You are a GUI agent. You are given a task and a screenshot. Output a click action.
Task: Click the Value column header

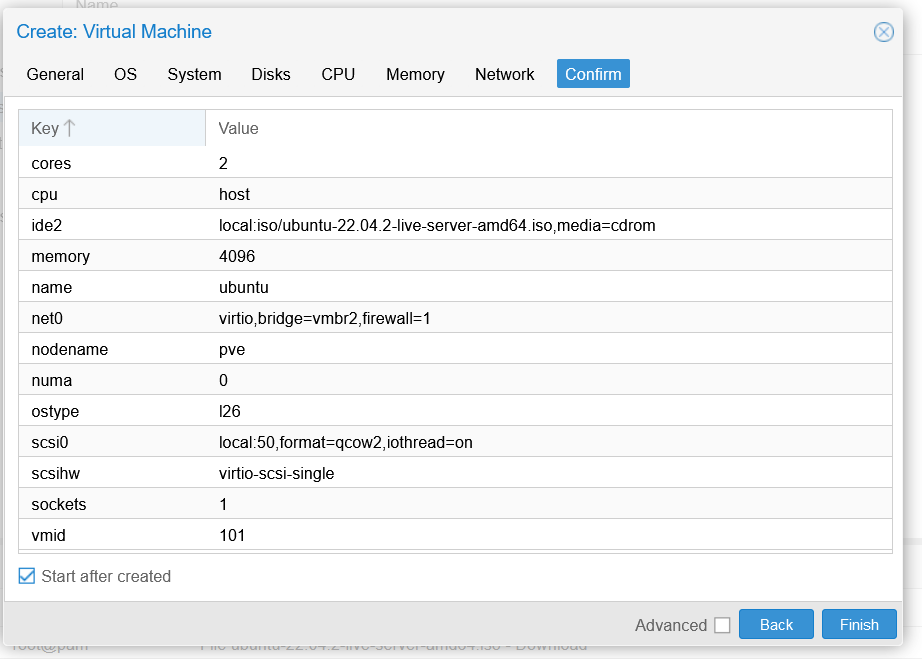coord(238,128)
